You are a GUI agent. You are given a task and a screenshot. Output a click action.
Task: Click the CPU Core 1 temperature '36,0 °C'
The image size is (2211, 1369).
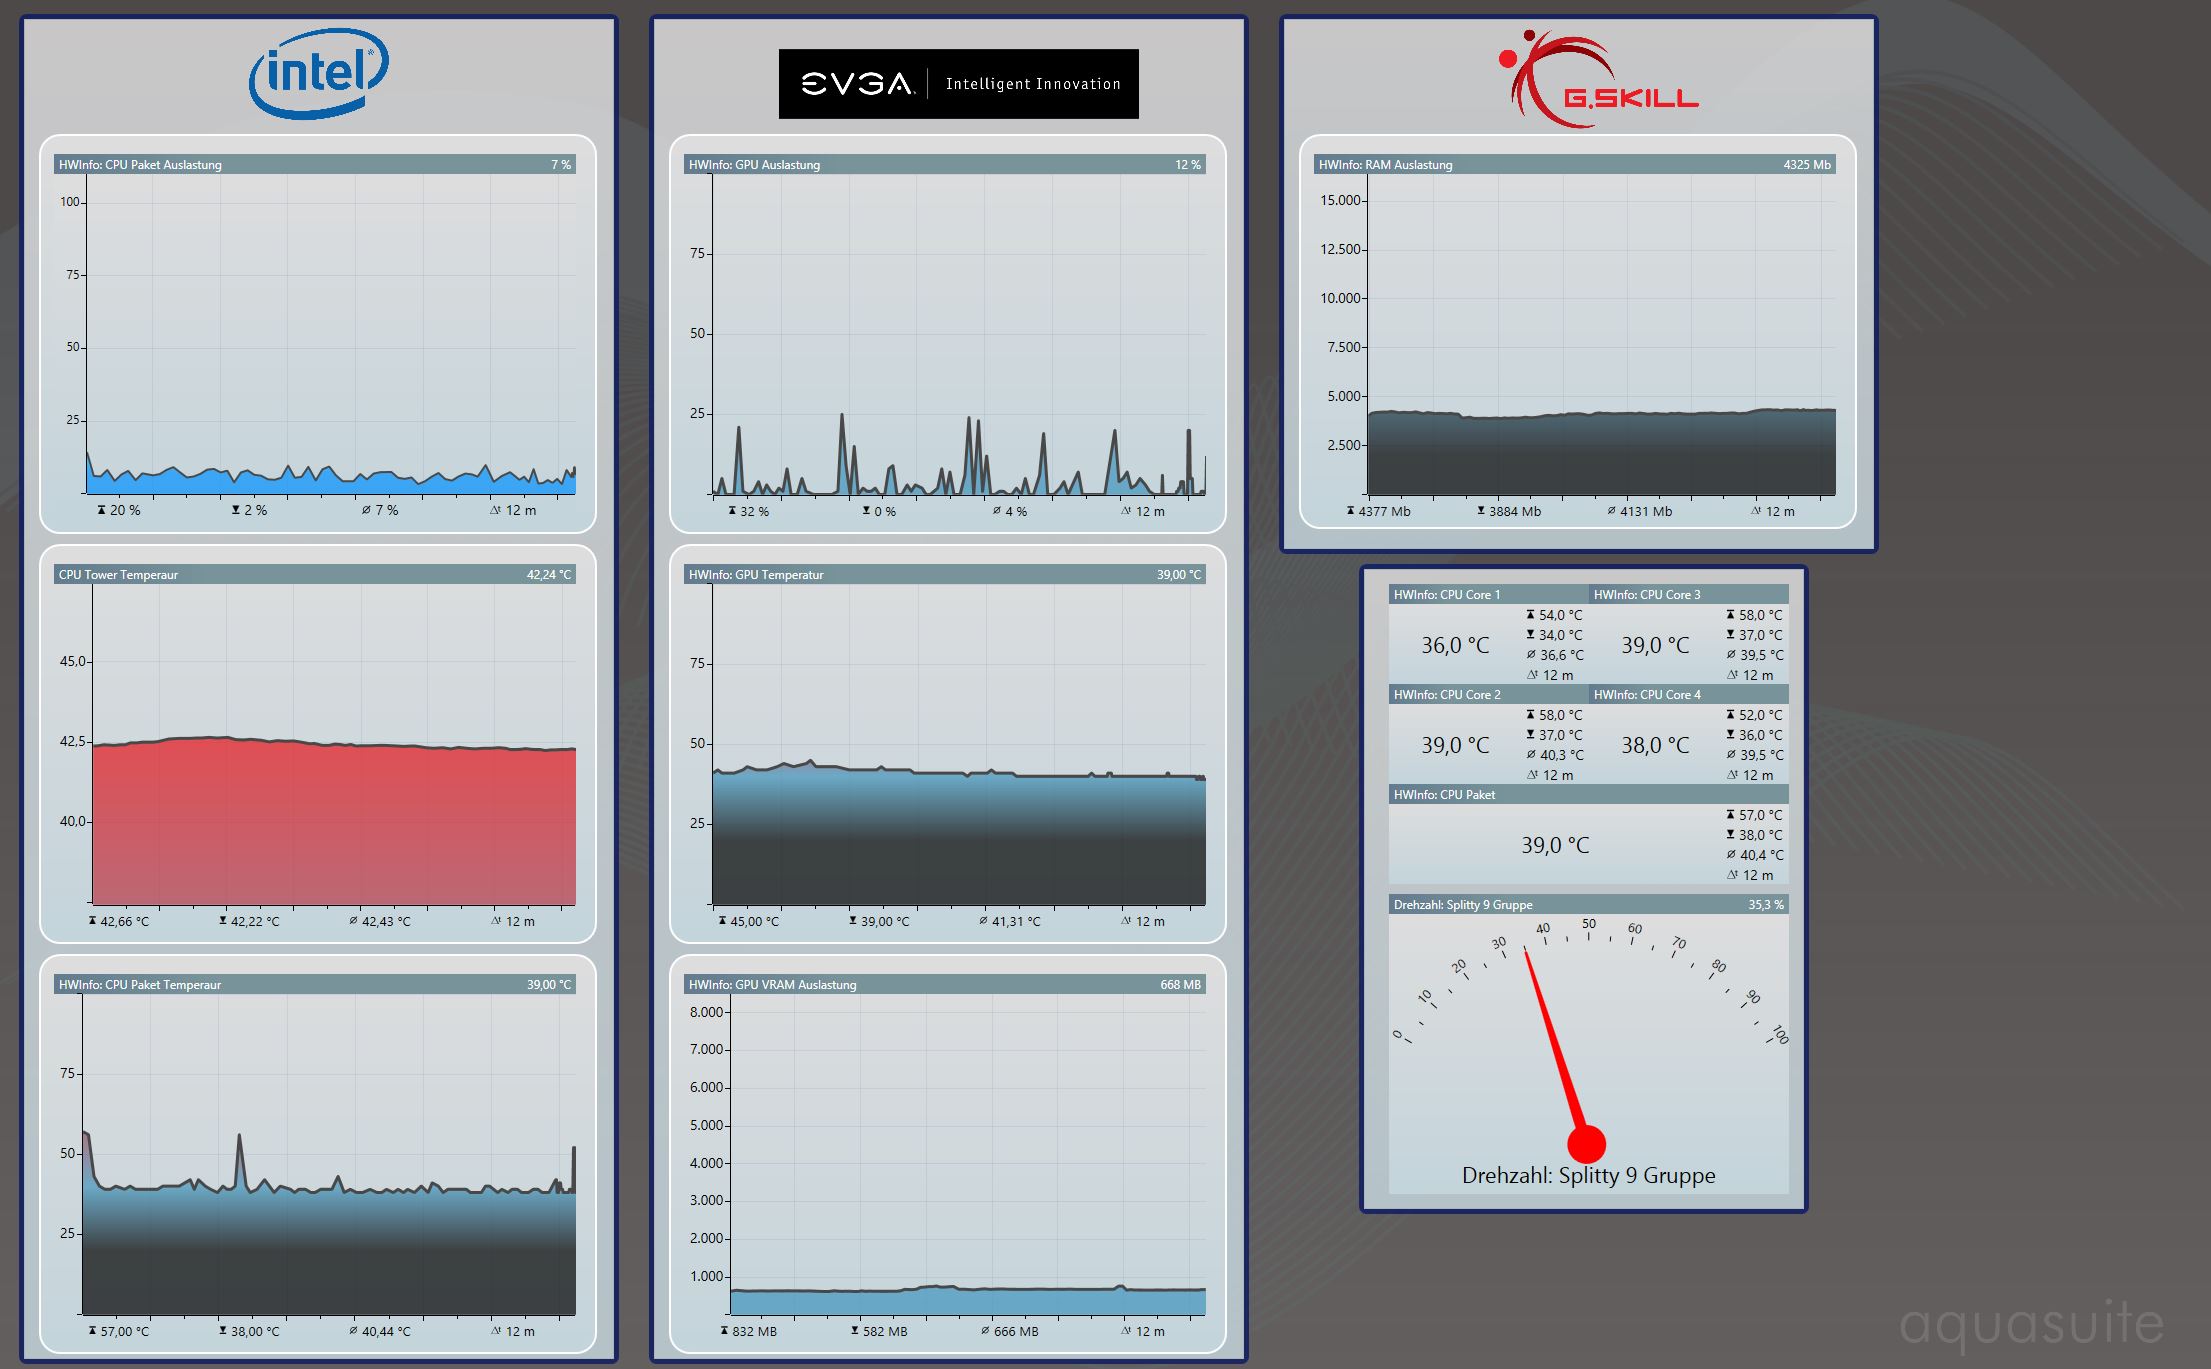[x=1455, y=645]
